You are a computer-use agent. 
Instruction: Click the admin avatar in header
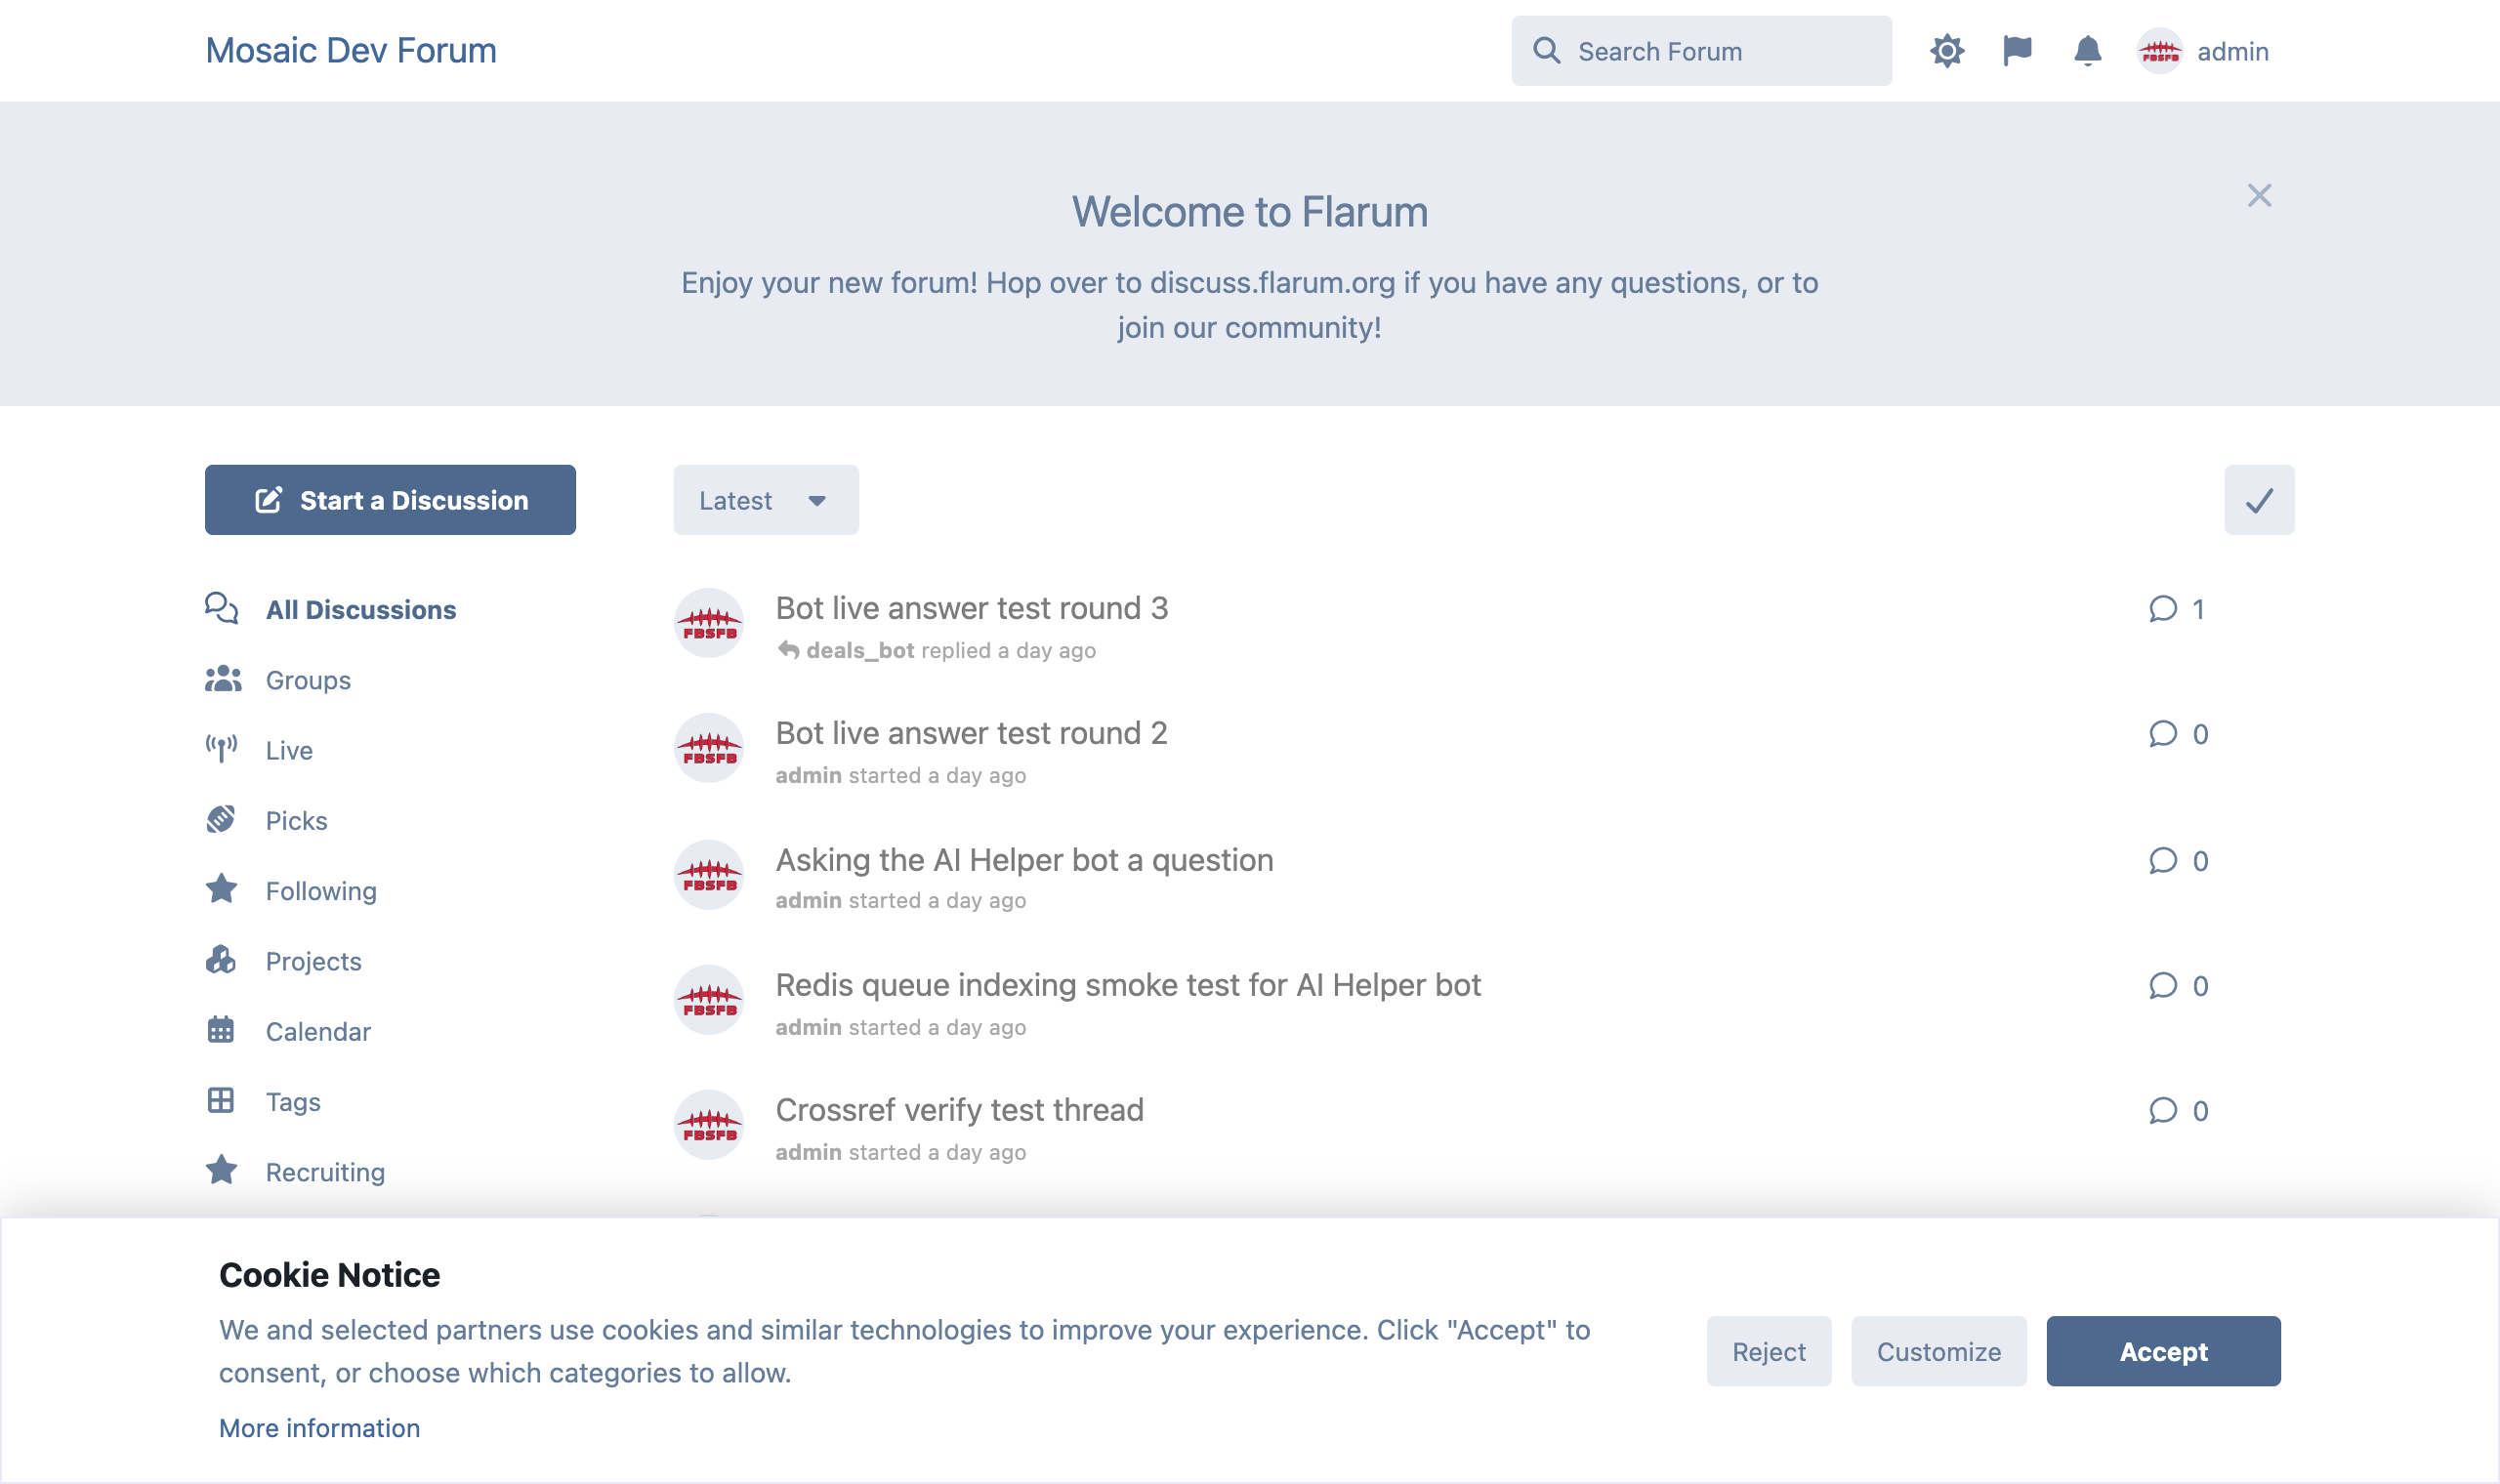[2160, 51]
